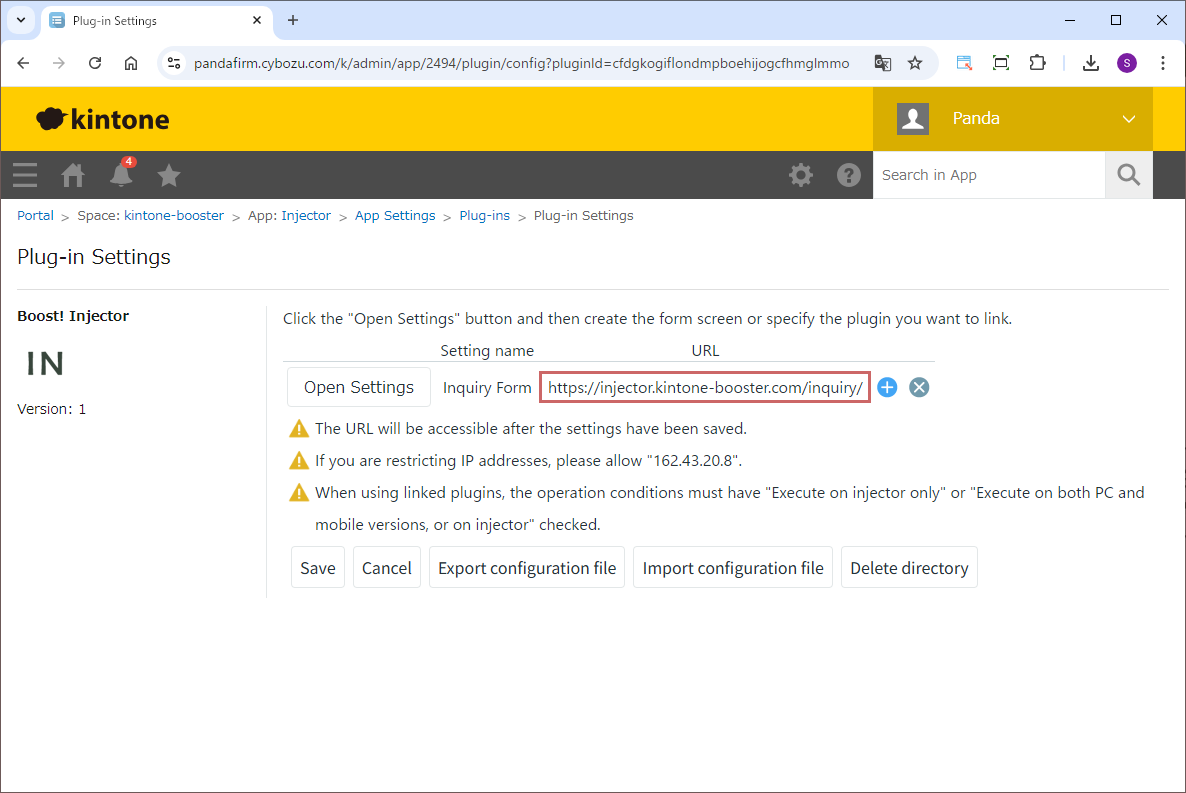Add a new setting row with plus icon
The image size is (1186, 793).
(x=887, y=388)
